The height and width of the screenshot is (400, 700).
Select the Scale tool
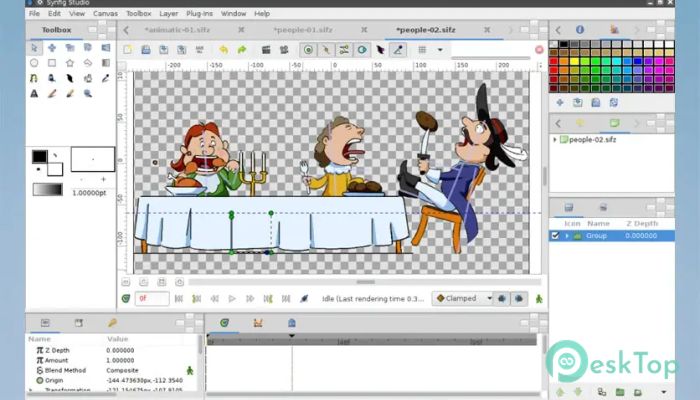(x=70, y=47)
